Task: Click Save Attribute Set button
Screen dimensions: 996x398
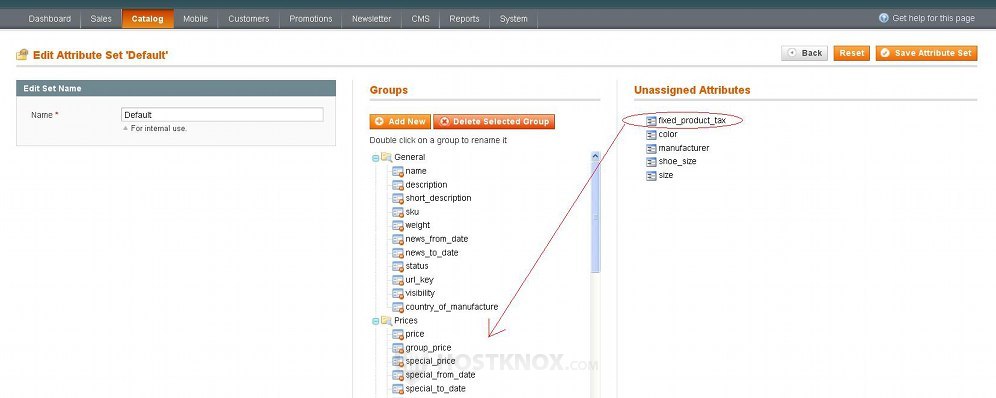Action: (926, 53)
